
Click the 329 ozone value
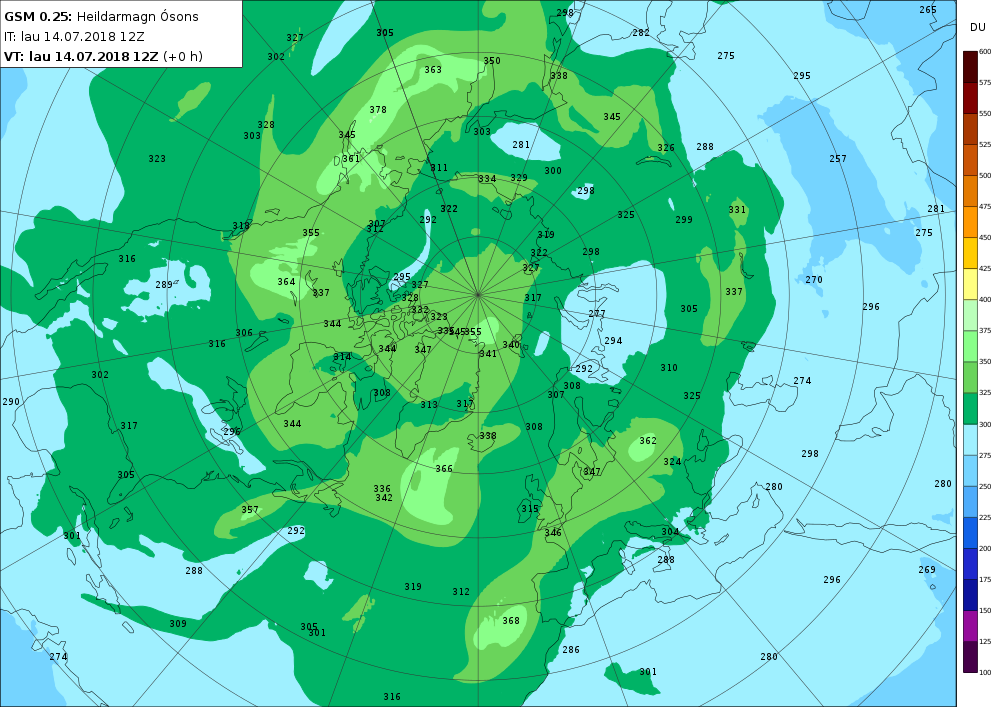click(x=519, y=177)
